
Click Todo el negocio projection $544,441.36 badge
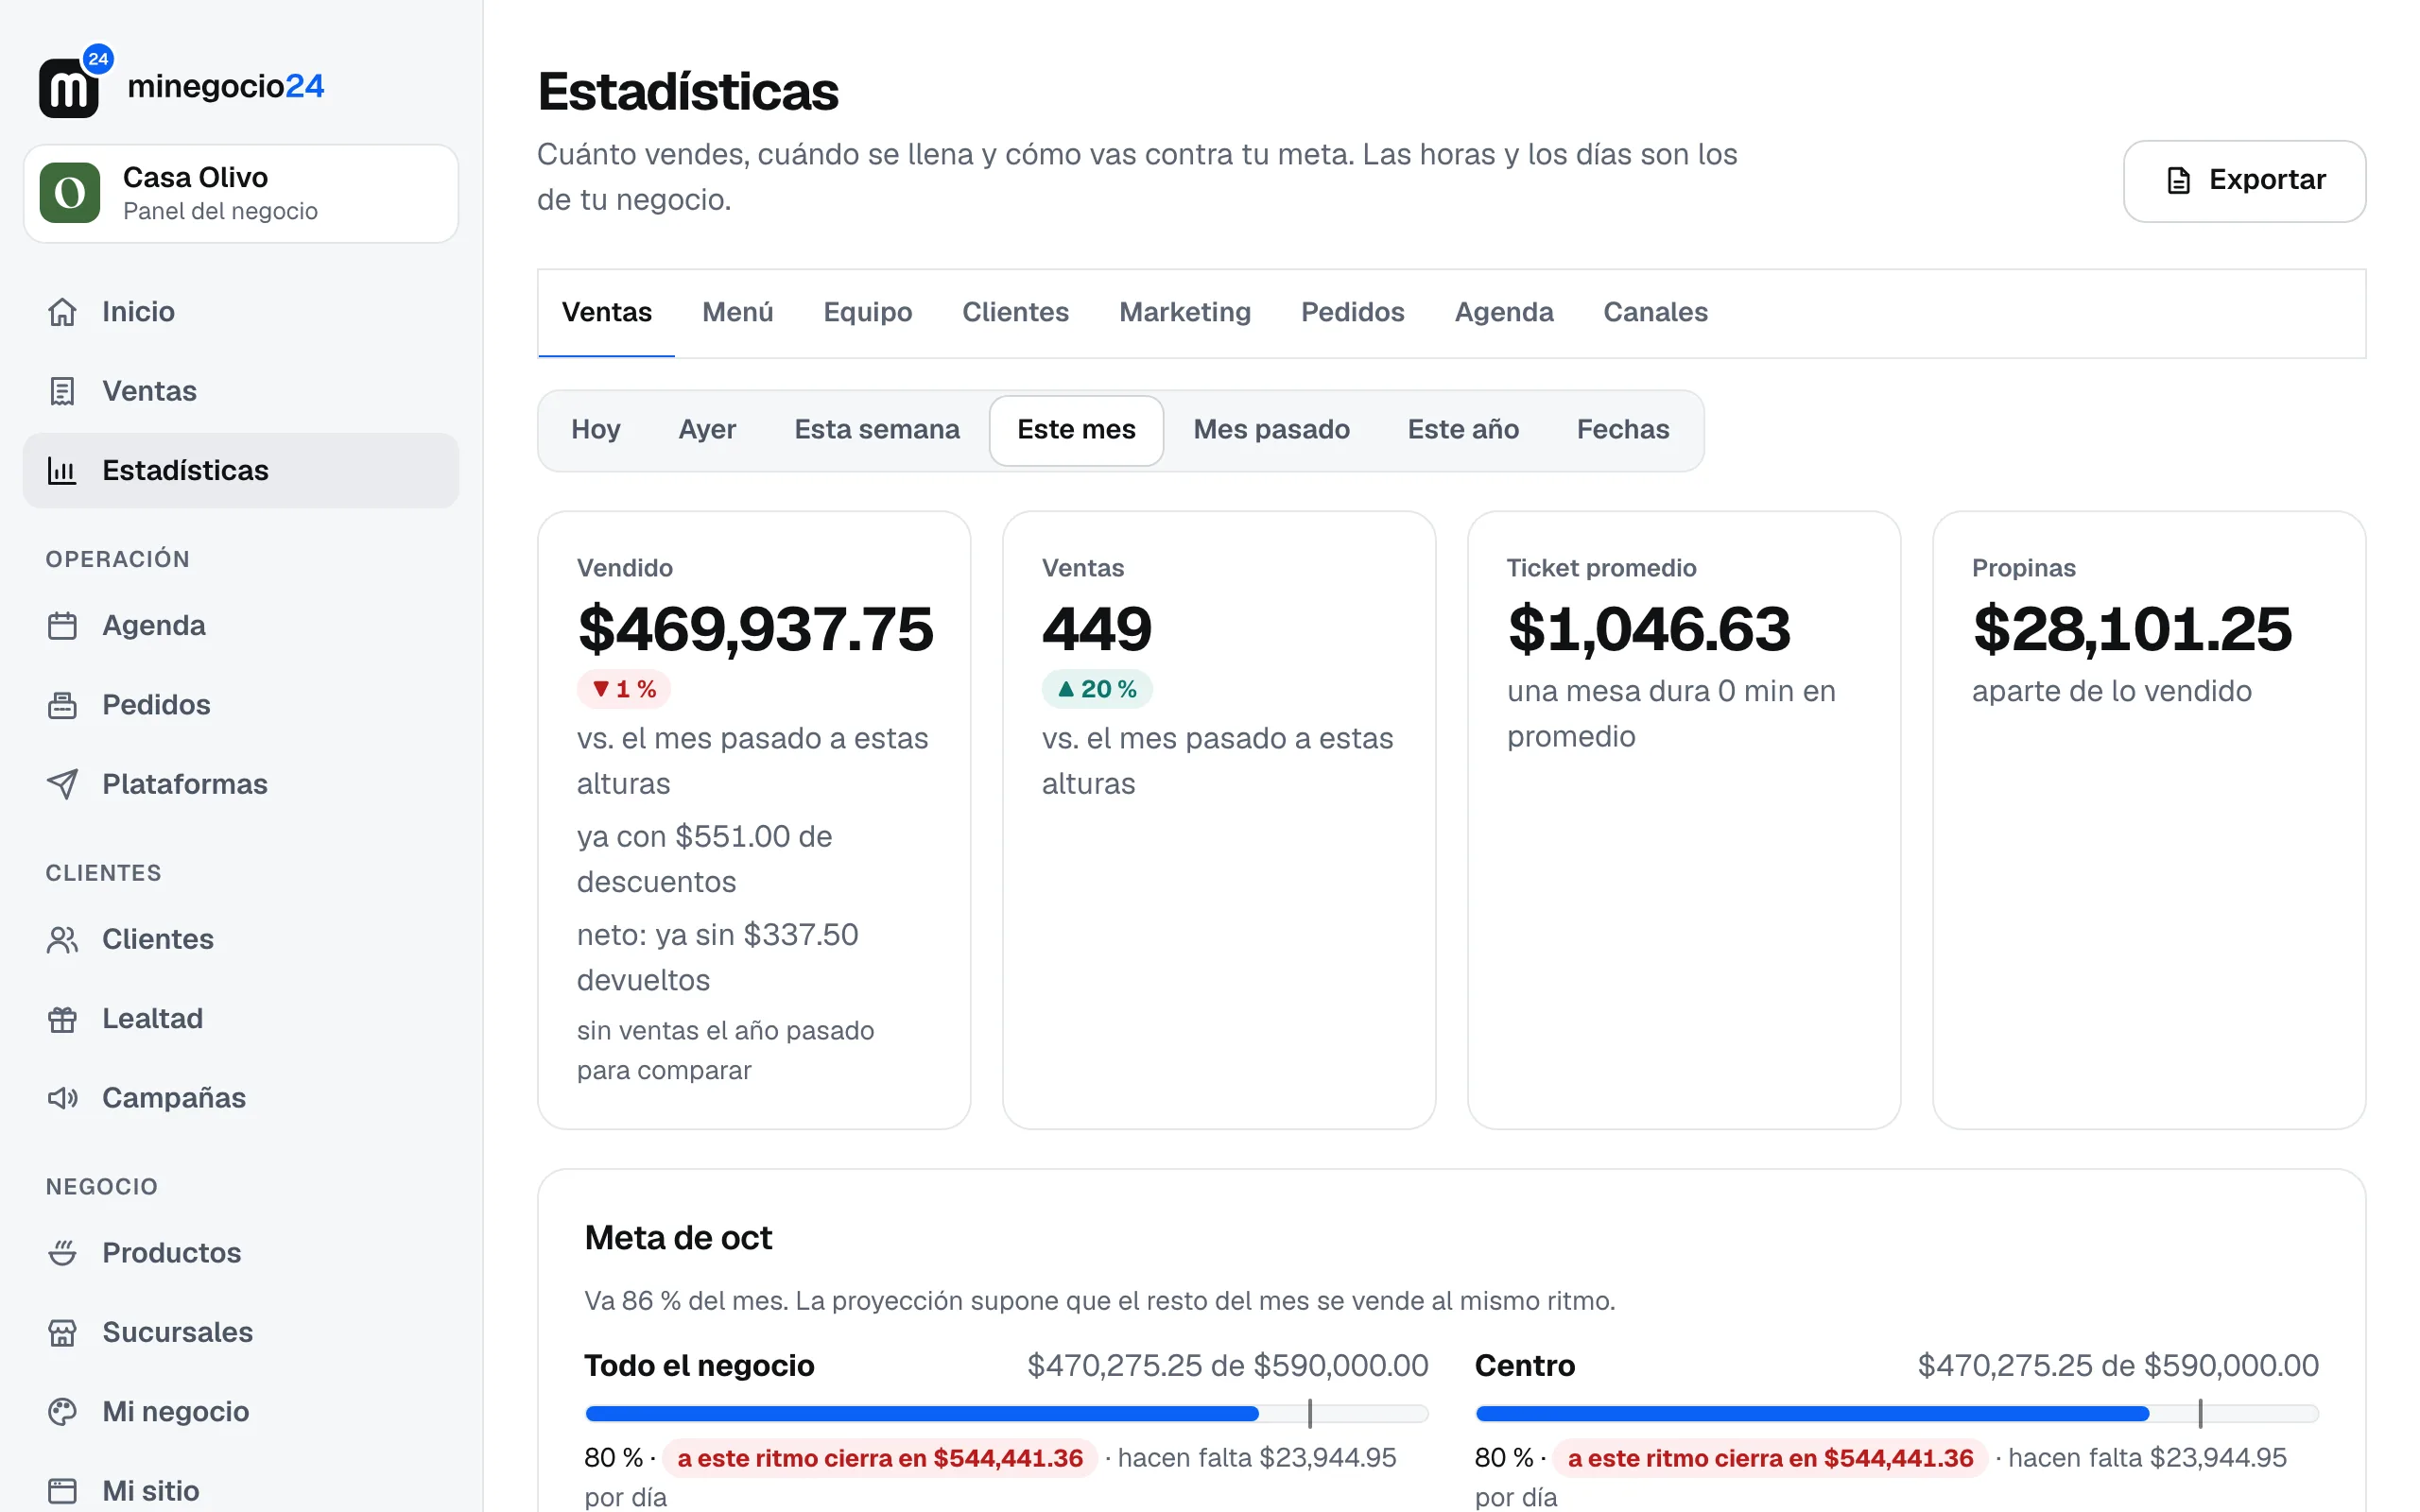[880, 1458]
